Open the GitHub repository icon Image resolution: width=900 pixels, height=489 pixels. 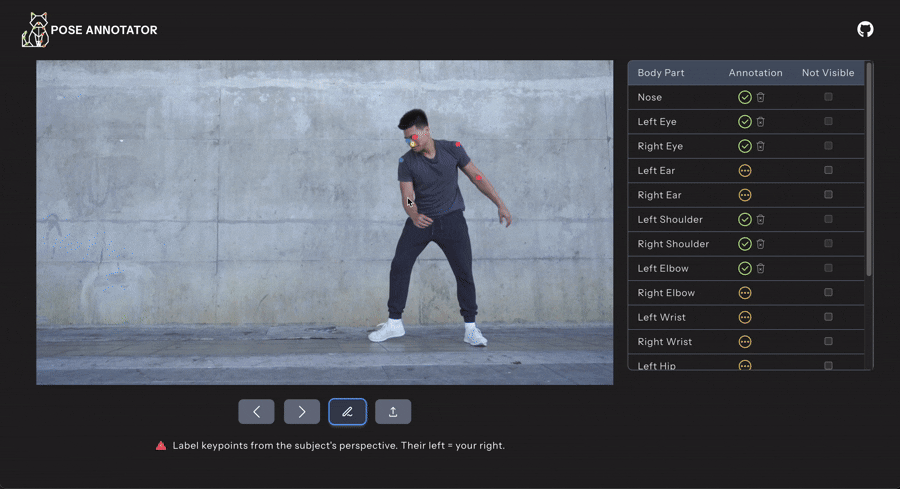(x=865, y=29)
